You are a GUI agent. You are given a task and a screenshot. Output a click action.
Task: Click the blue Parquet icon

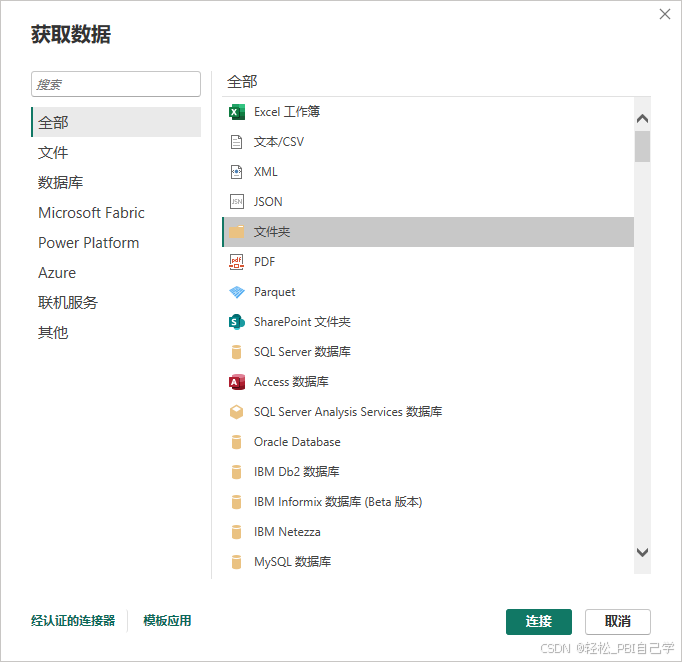coord(237,292)
